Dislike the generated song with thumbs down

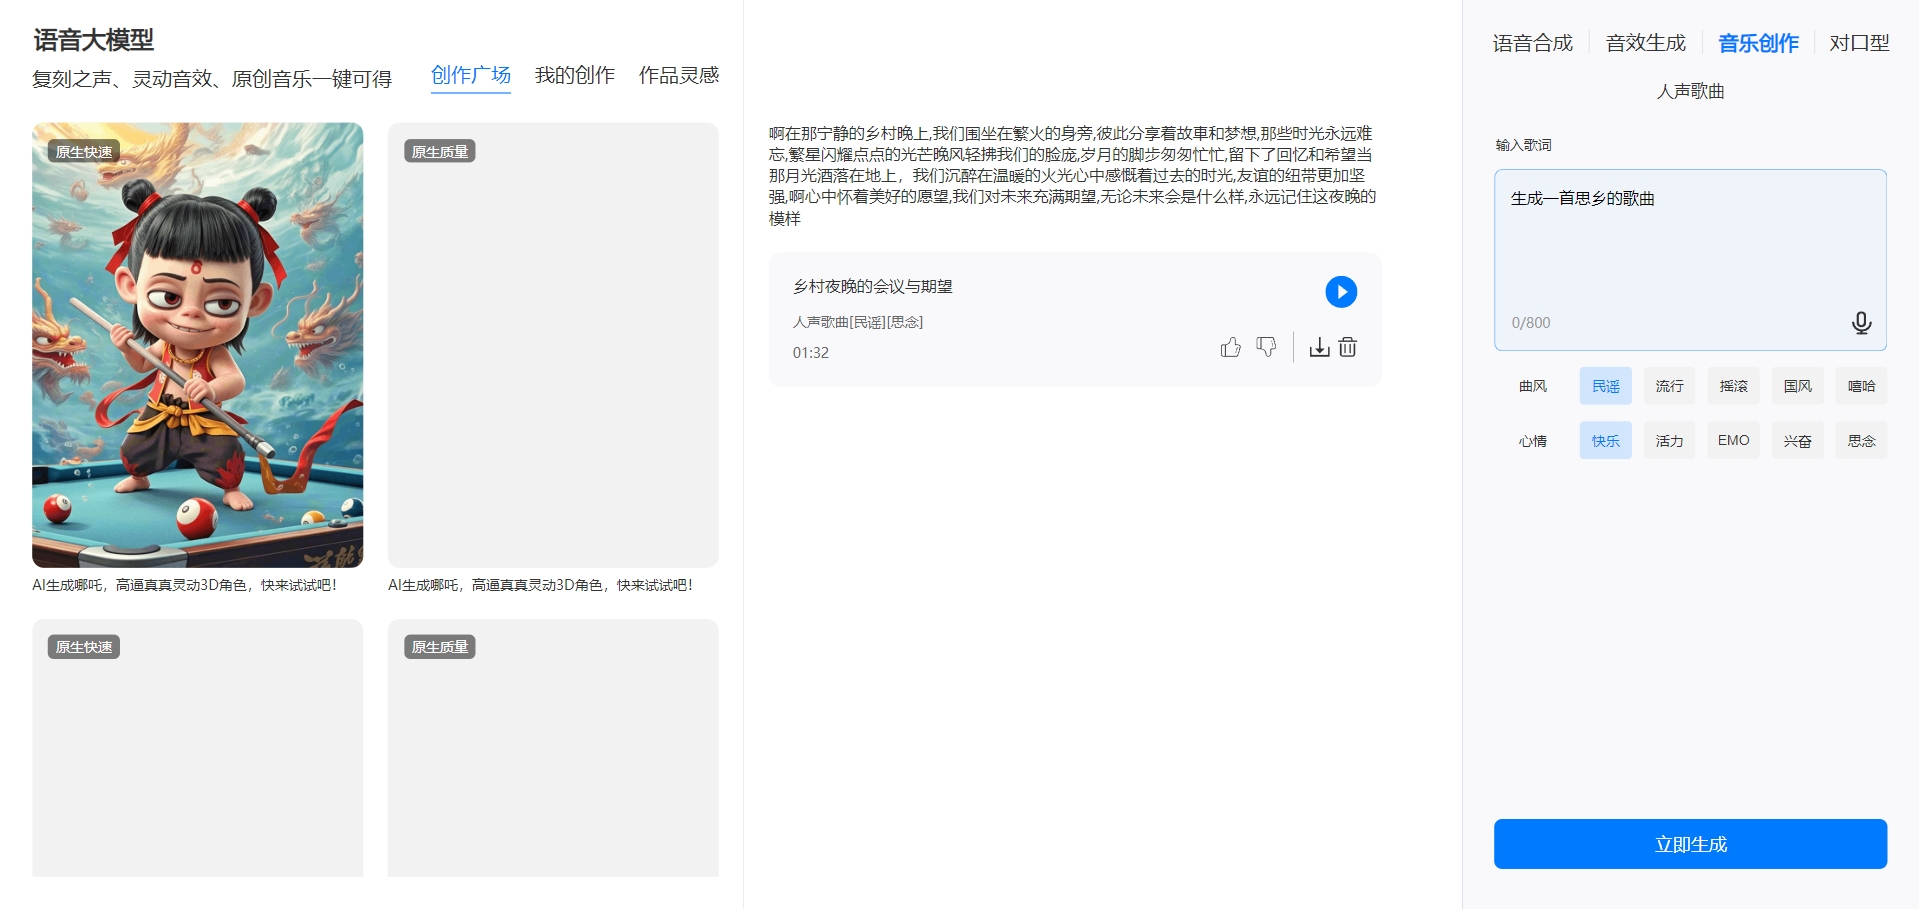[1266, 347]
